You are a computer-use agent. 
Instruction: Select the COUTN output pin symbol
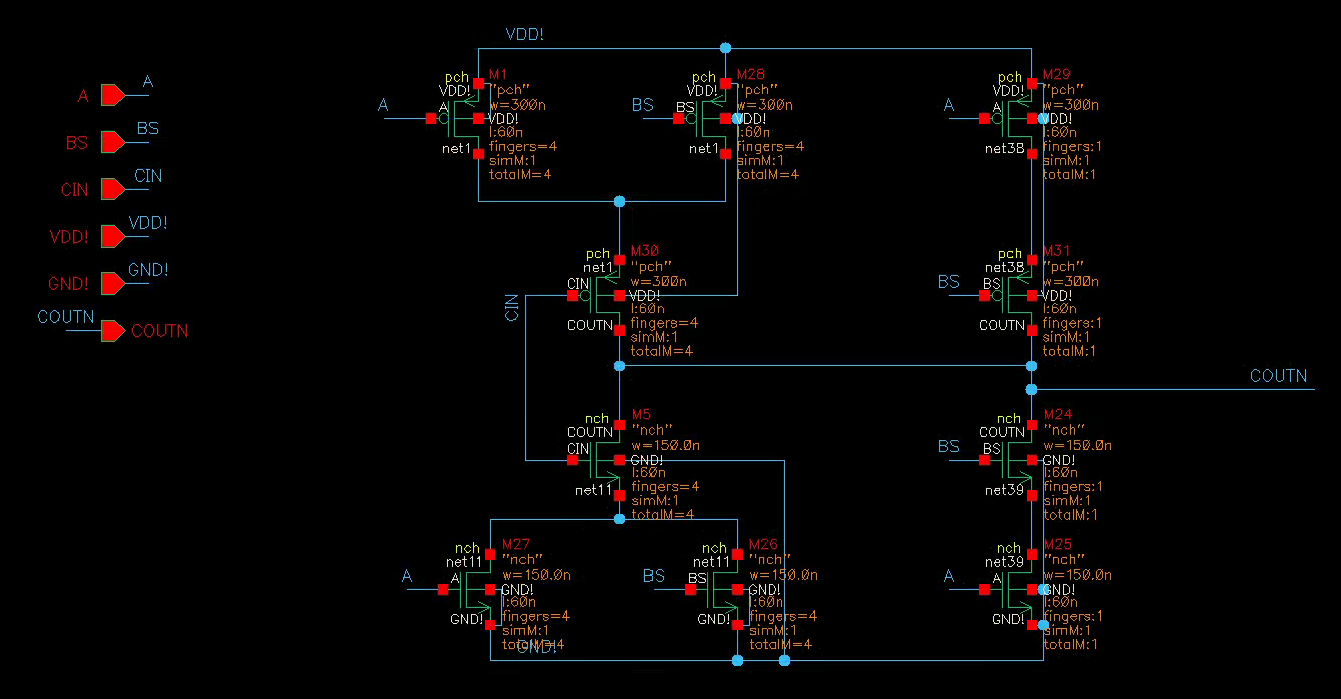[112, 330]
